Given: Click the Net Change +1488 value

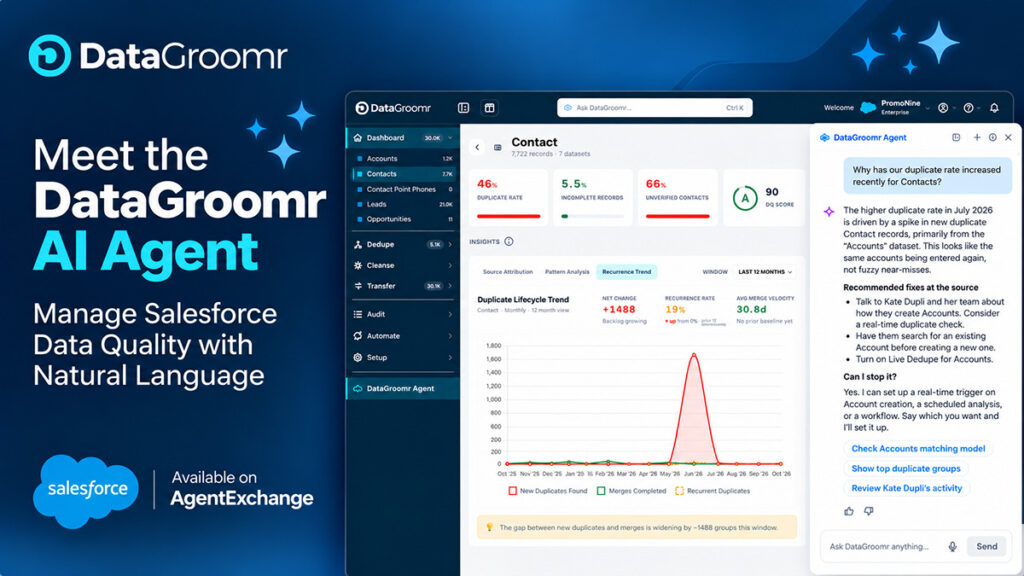Looking at the screenshot, I should click(618, 310).
